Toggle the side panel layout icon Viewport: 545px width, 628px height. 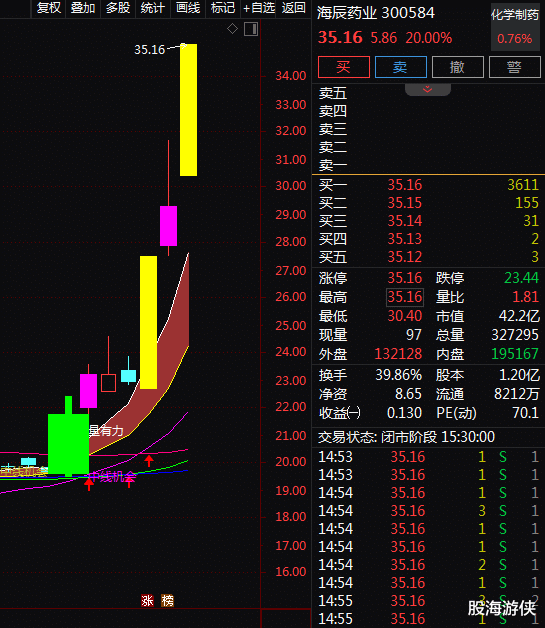pyautogui.click(x=251, y=29)
